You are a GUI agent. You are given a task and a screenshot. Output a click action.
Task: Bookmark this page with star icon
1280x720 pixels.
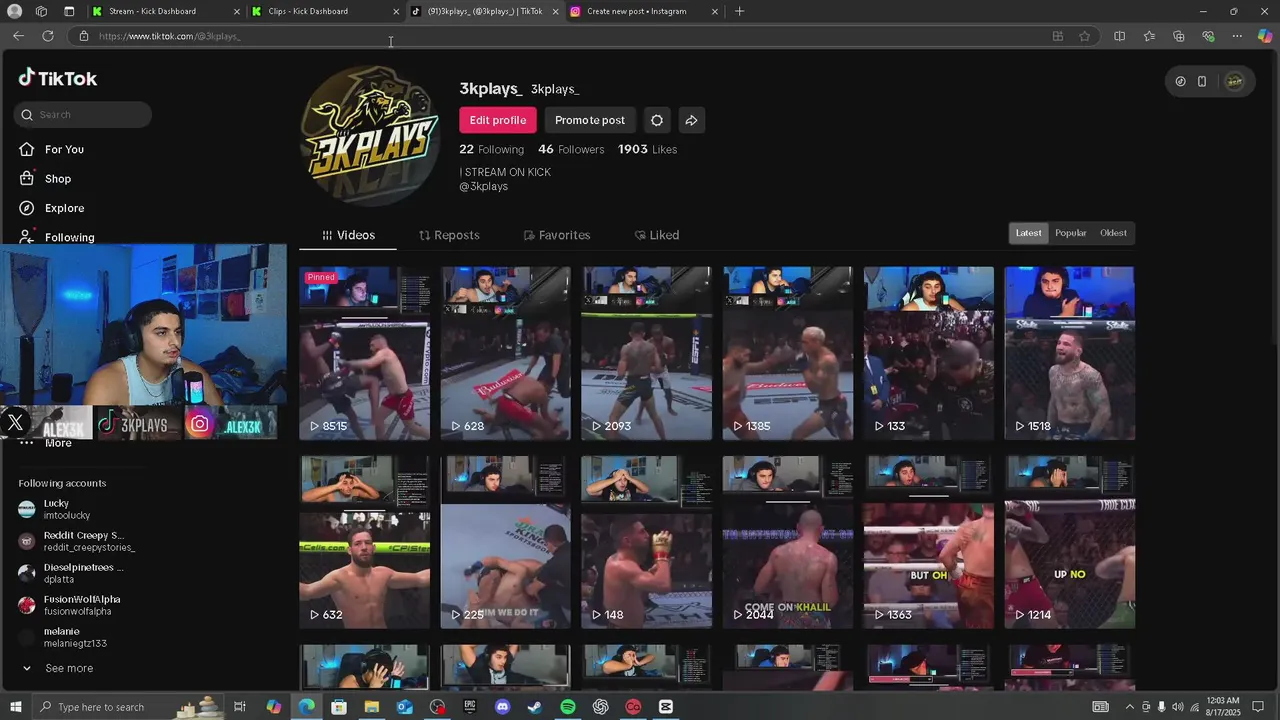pyautogui.click(x=1085, y=36)
